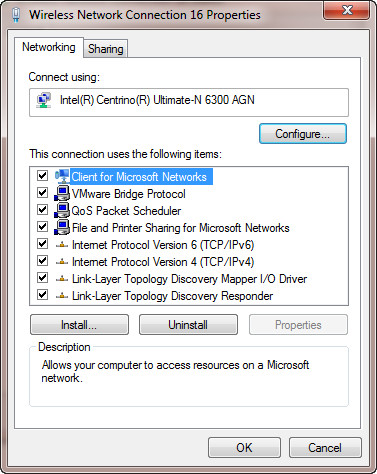Click the VMware Bridge Protocol icon

(62, 193)
